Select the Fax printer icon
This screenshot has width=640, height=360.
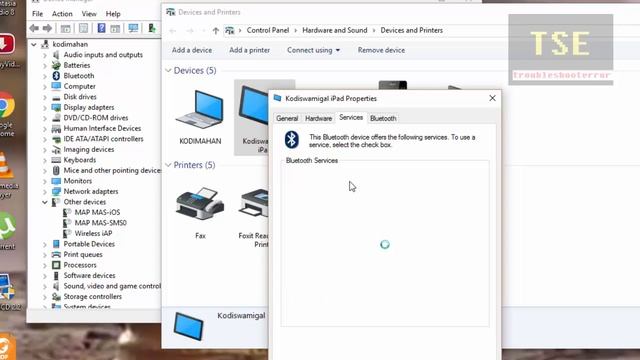click(200, 203)
